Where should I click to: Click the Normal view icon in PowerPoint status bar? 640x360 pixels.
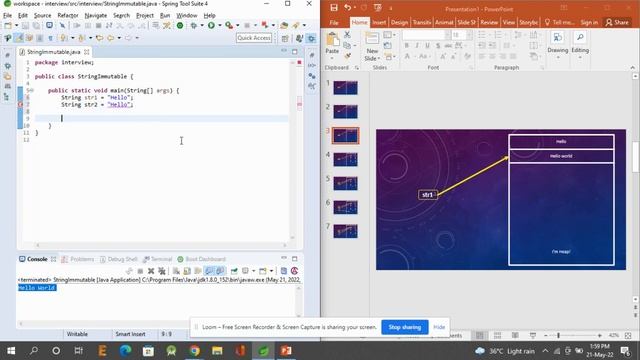pyautogui.click(x=480, y=336)
